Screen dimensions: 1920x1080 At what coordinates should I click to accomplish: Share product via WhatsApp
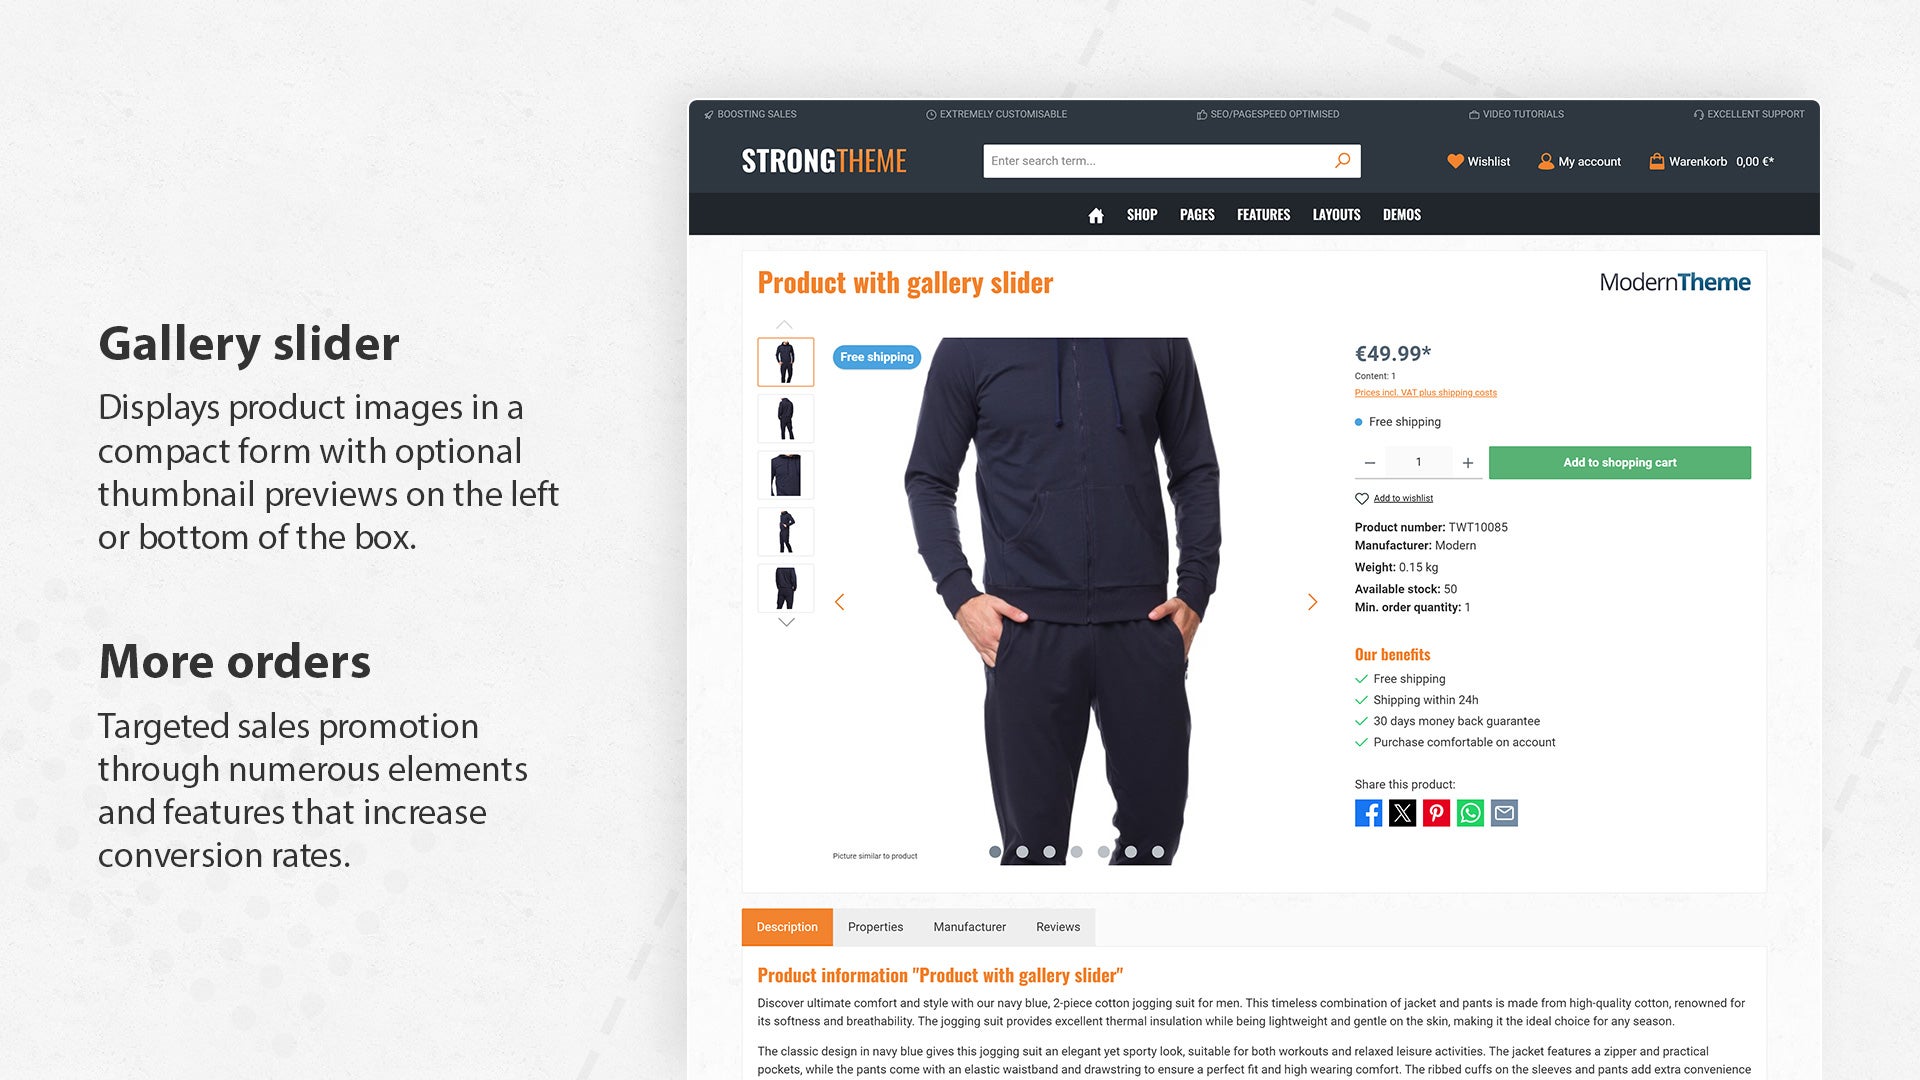(1470, 813)
